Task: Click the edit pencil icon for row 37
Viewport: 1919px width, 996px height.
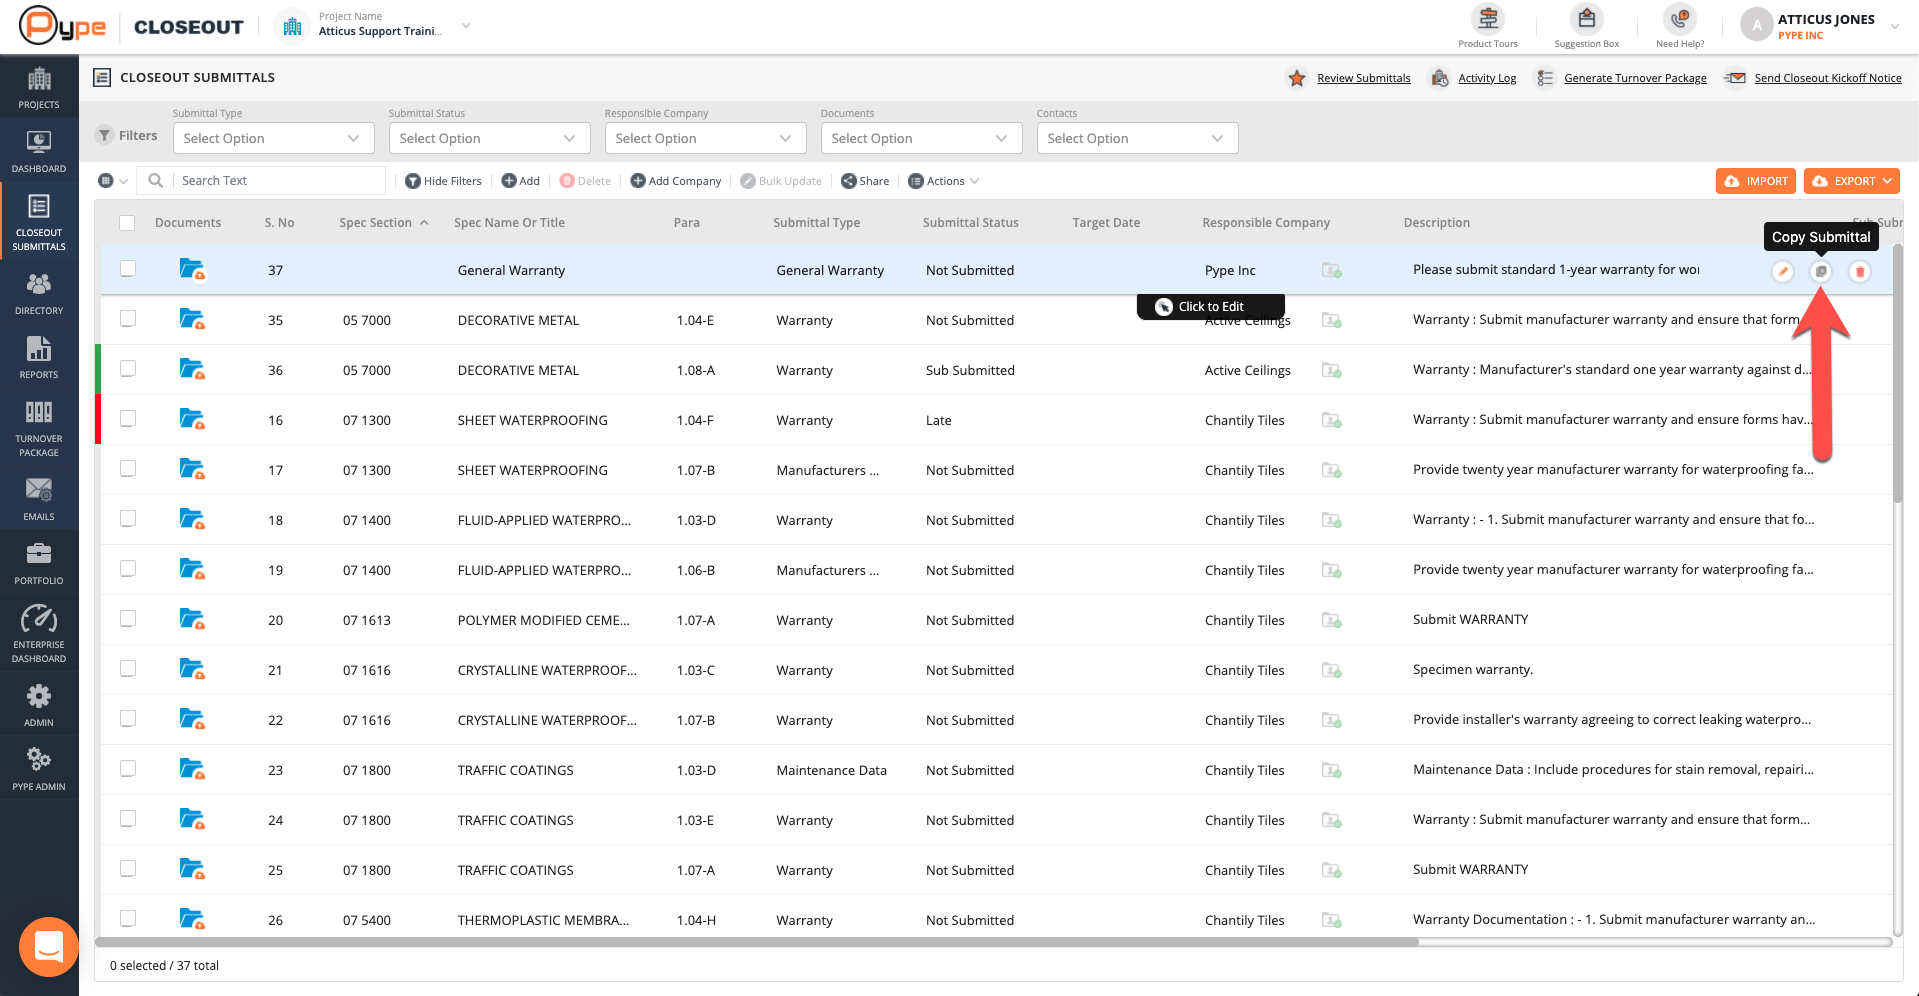Action: tap(1782, 271)
